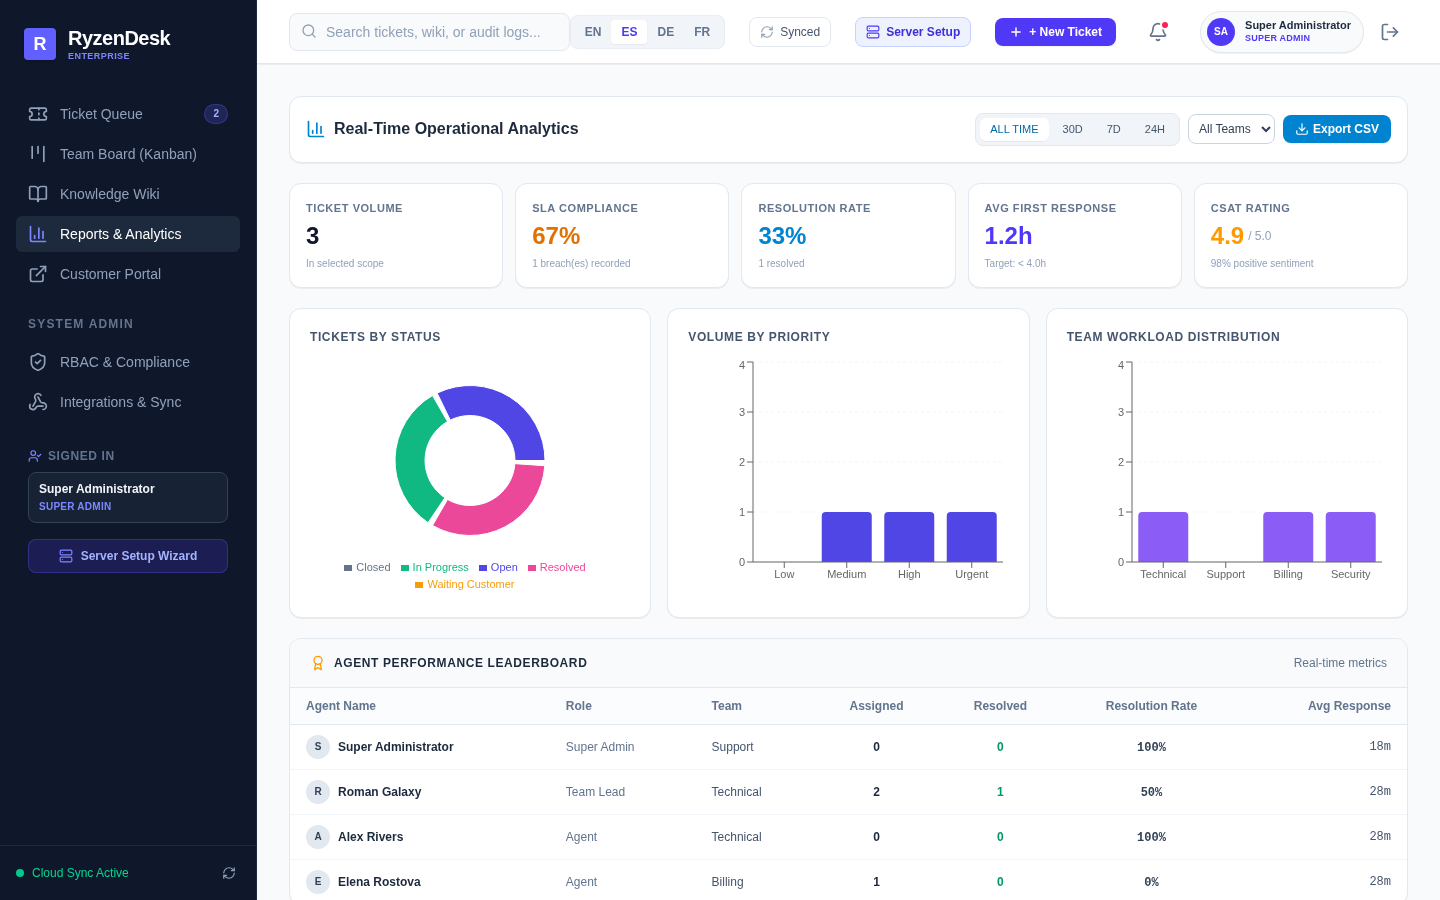Image resolution: width=1440 pixels, height=900 pixels.
Task: Select the 24H time range
Action: pyautogui.click(x=1154, y=129)
